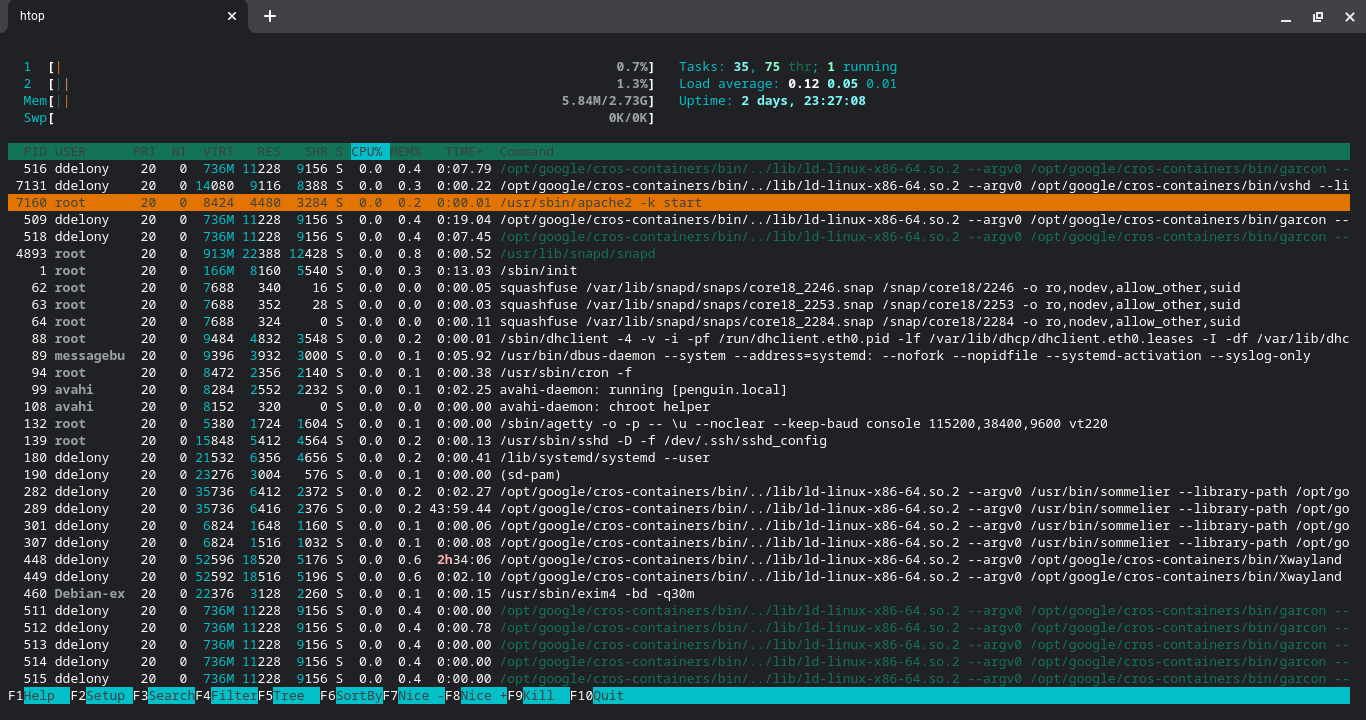Image resolution: width=1366 pixels, height=720 pixels.
Task: Open Setup from the bottom bar
Action: [x=106, y=695]
